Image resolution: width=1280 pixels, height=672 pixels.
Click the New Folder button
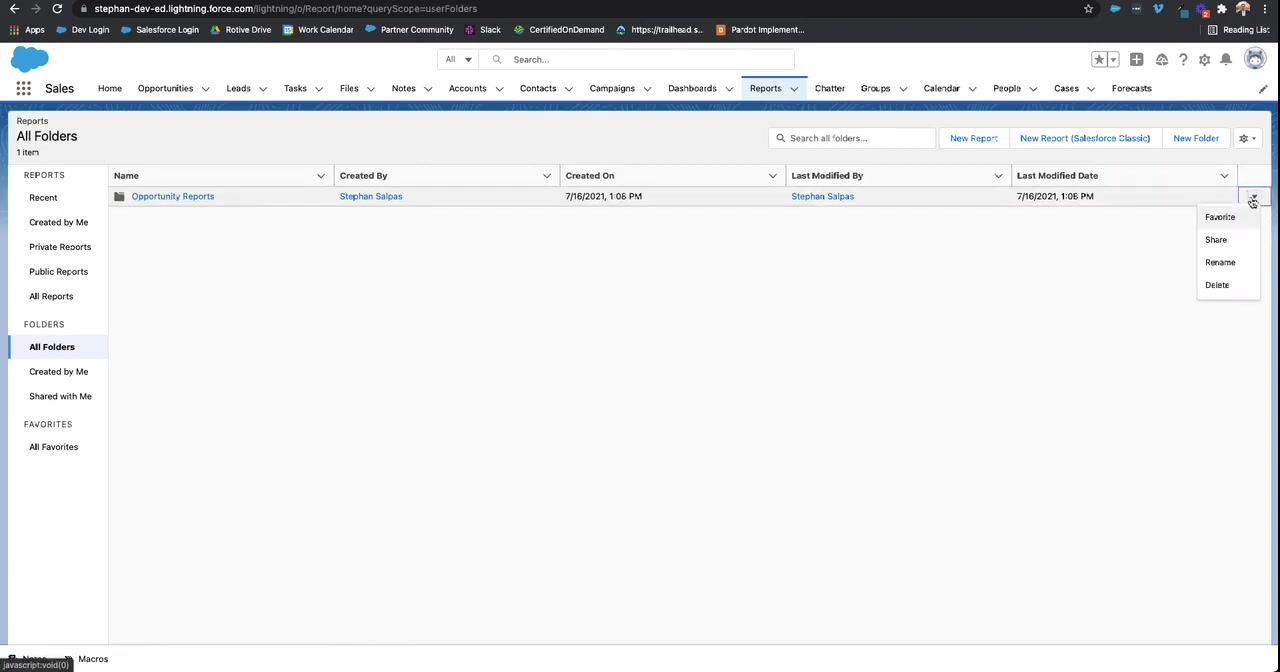coord(1196,138)
